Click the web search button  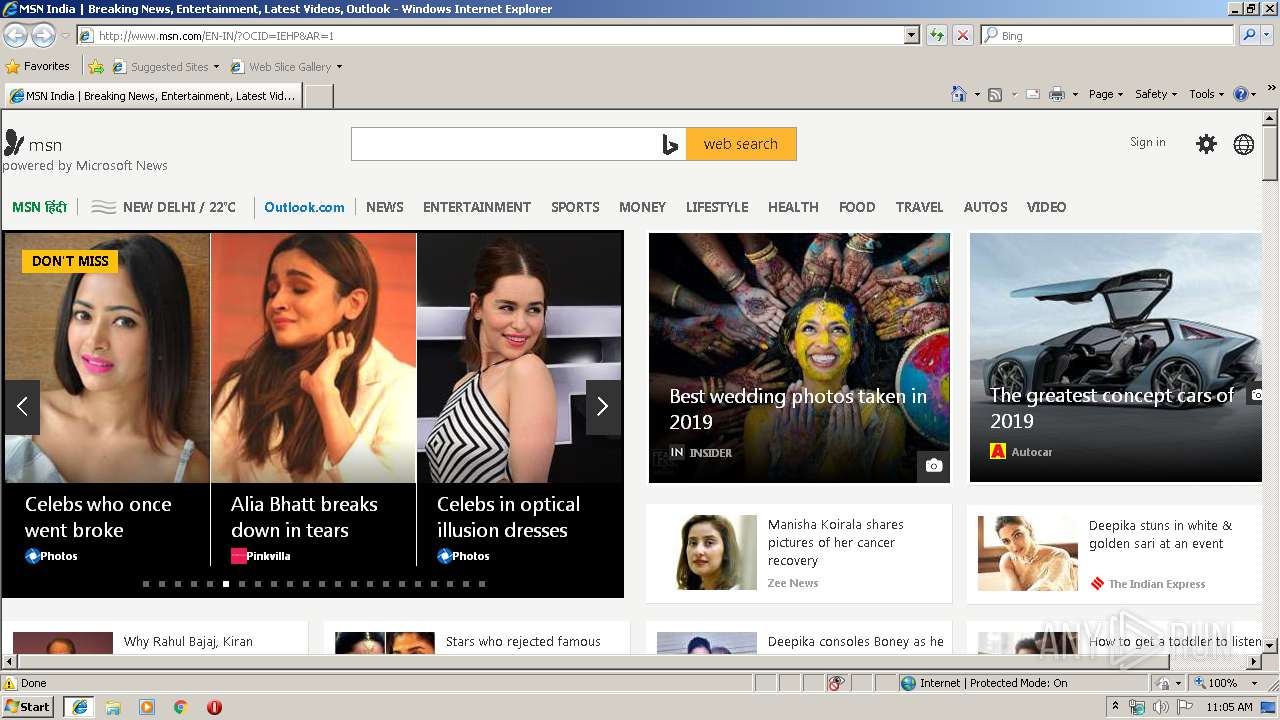point(741,144)
